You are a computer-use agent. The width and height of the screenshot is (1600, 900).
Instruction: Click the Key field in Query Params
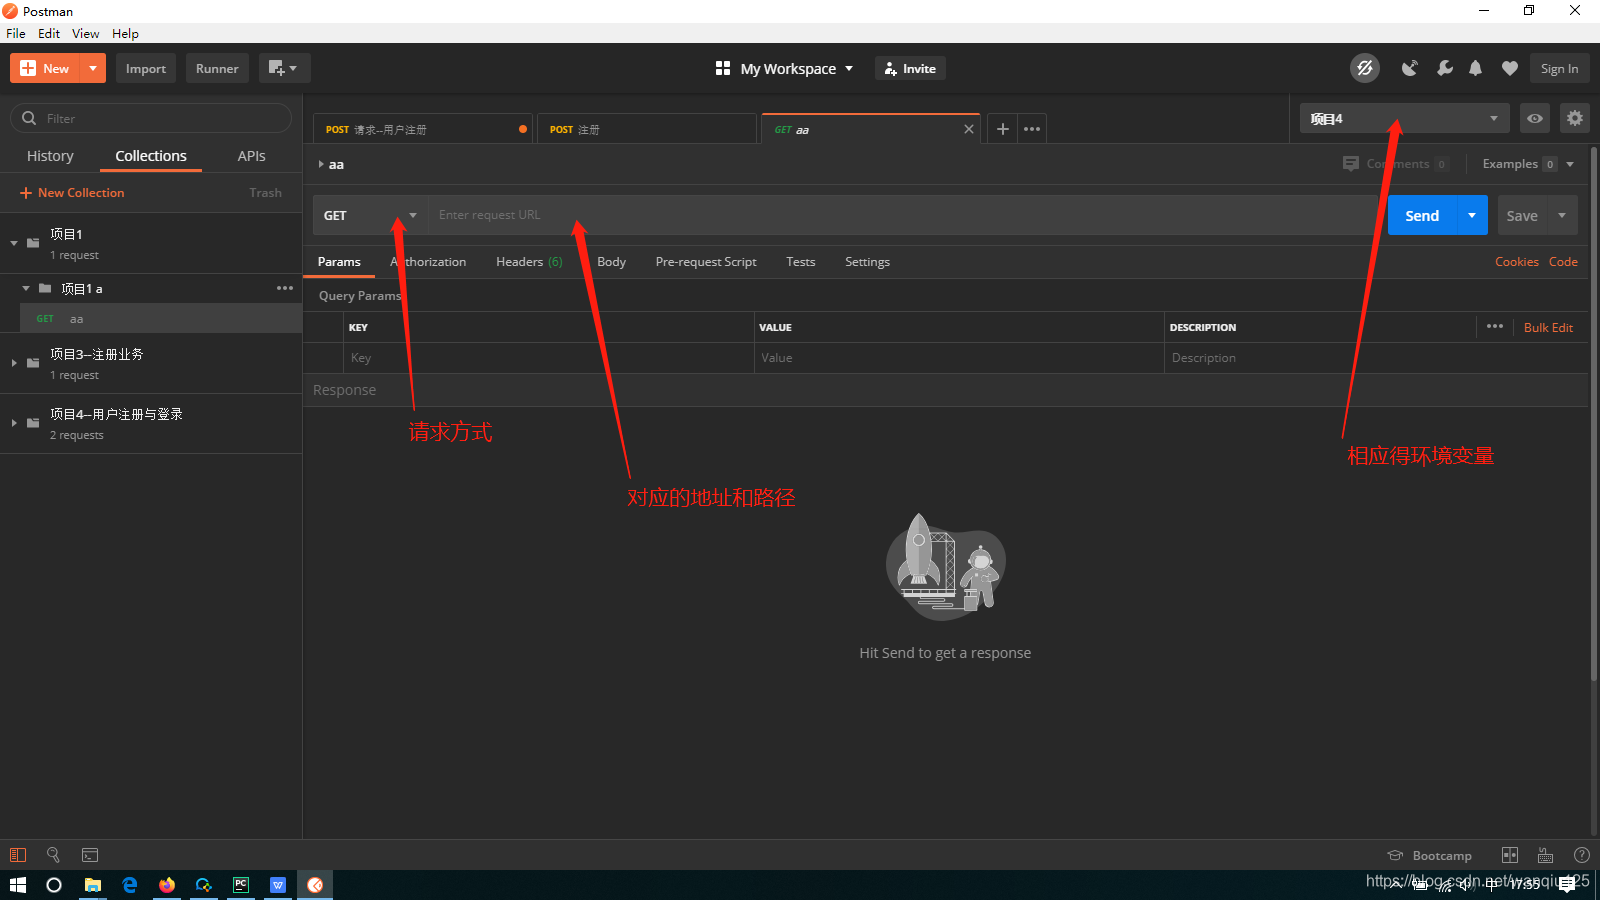pyautogui.click(x=549, y=358)
